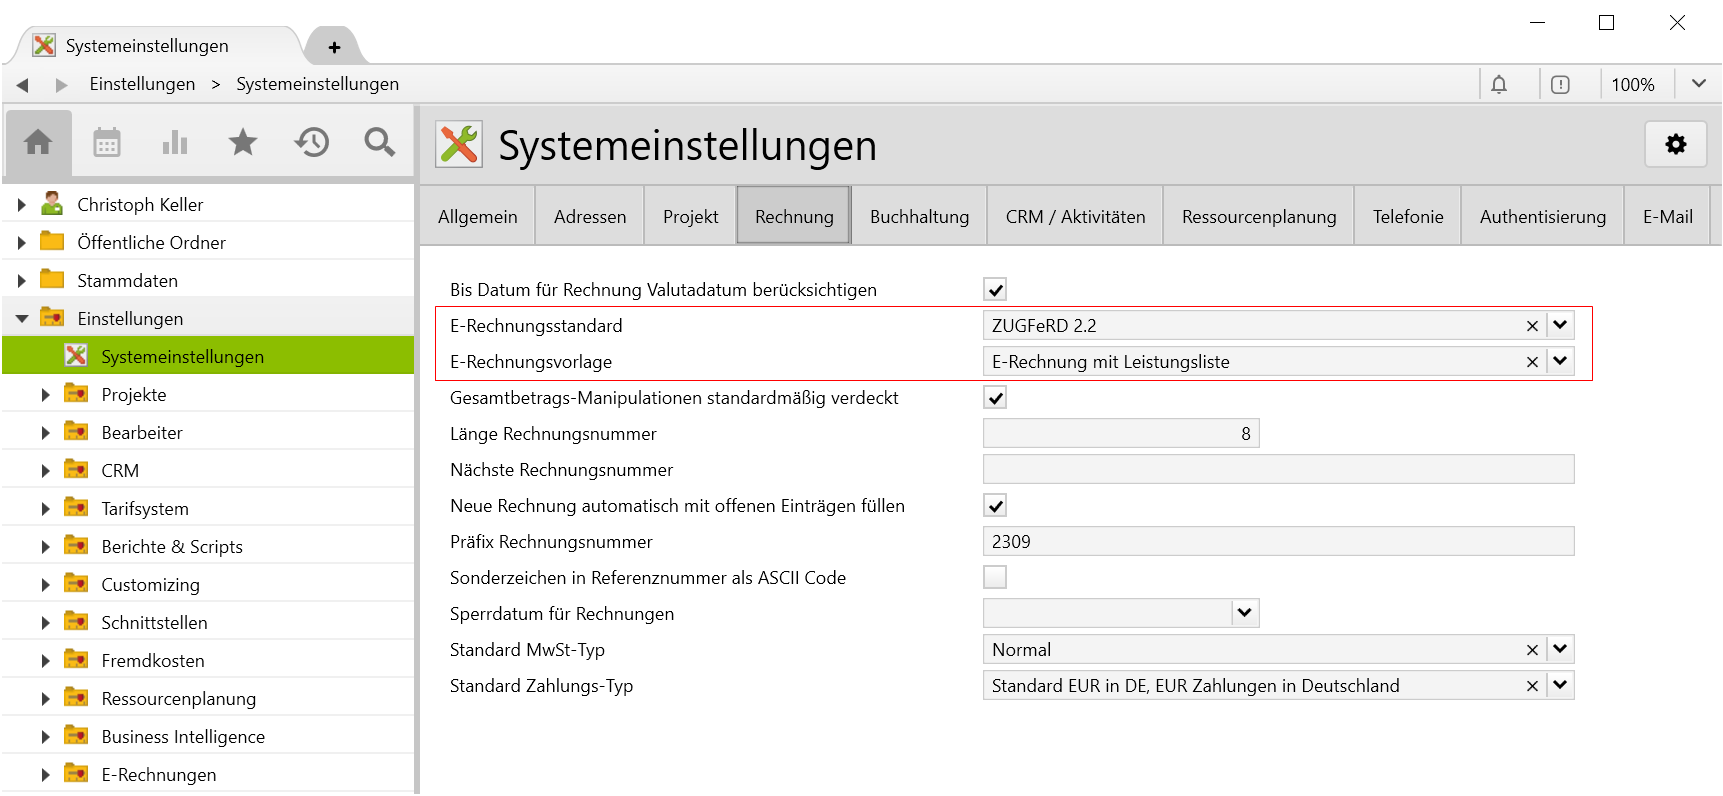The image size is (1723, 796).
Task: Open the E-Rechnungsvorlage dropdown arrow
Action: 1560,362
